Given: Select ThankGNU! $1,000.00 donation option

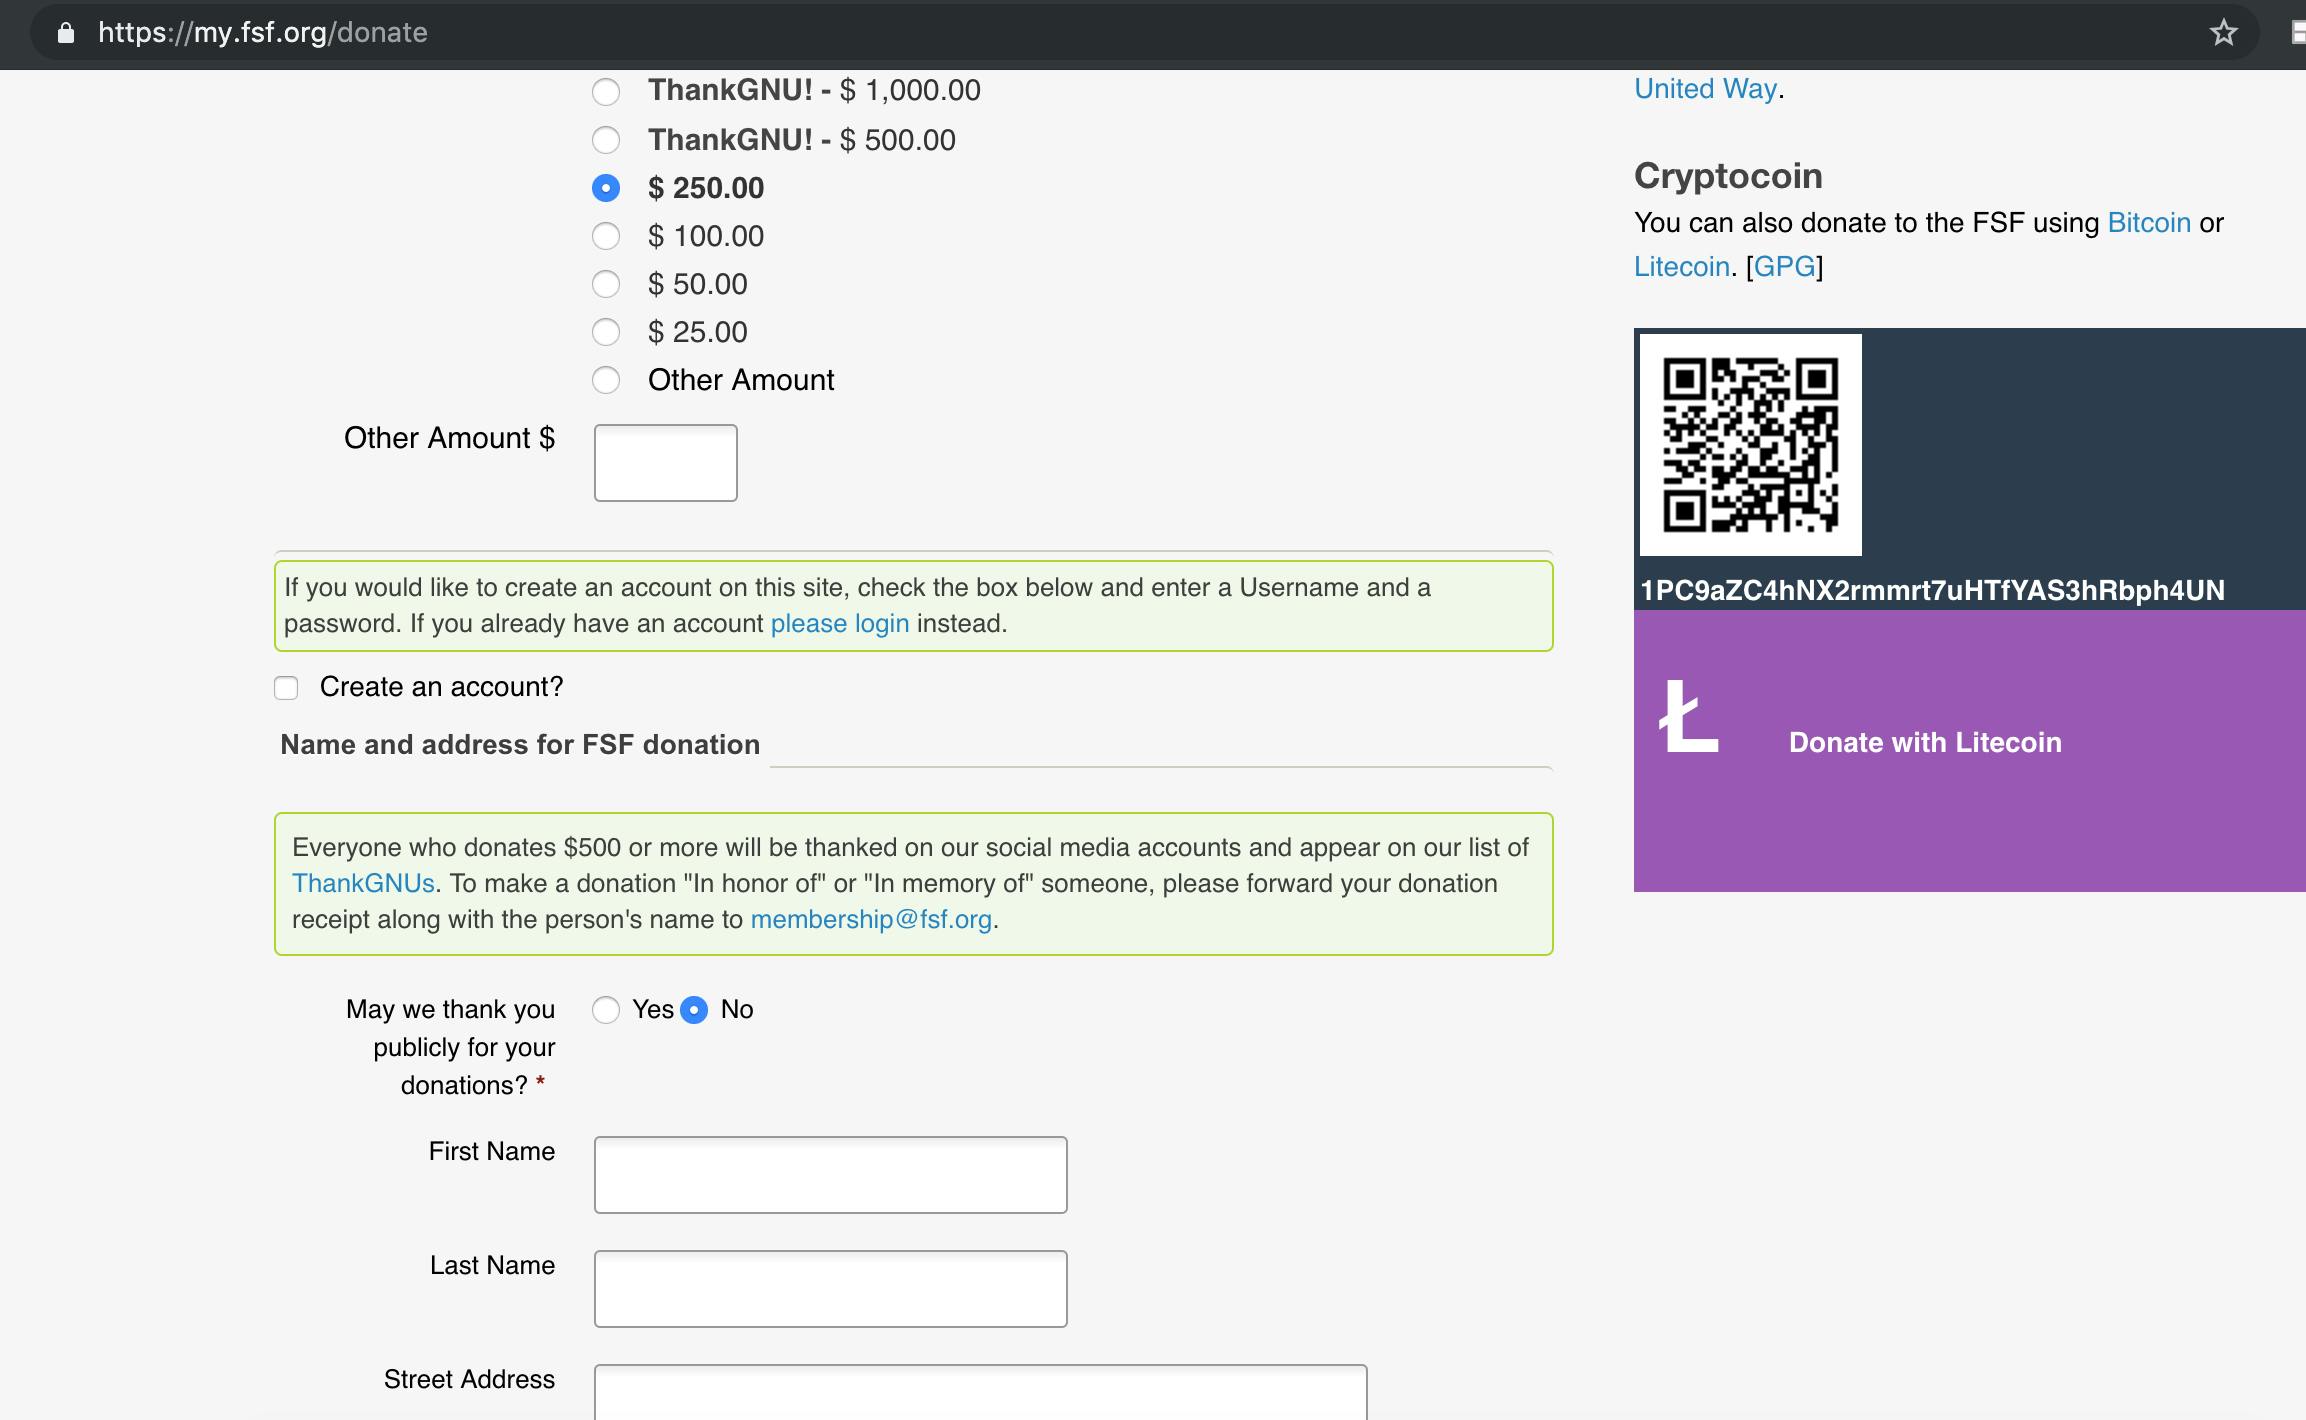Looking at the screenshot, I should (x=606, y=92).
